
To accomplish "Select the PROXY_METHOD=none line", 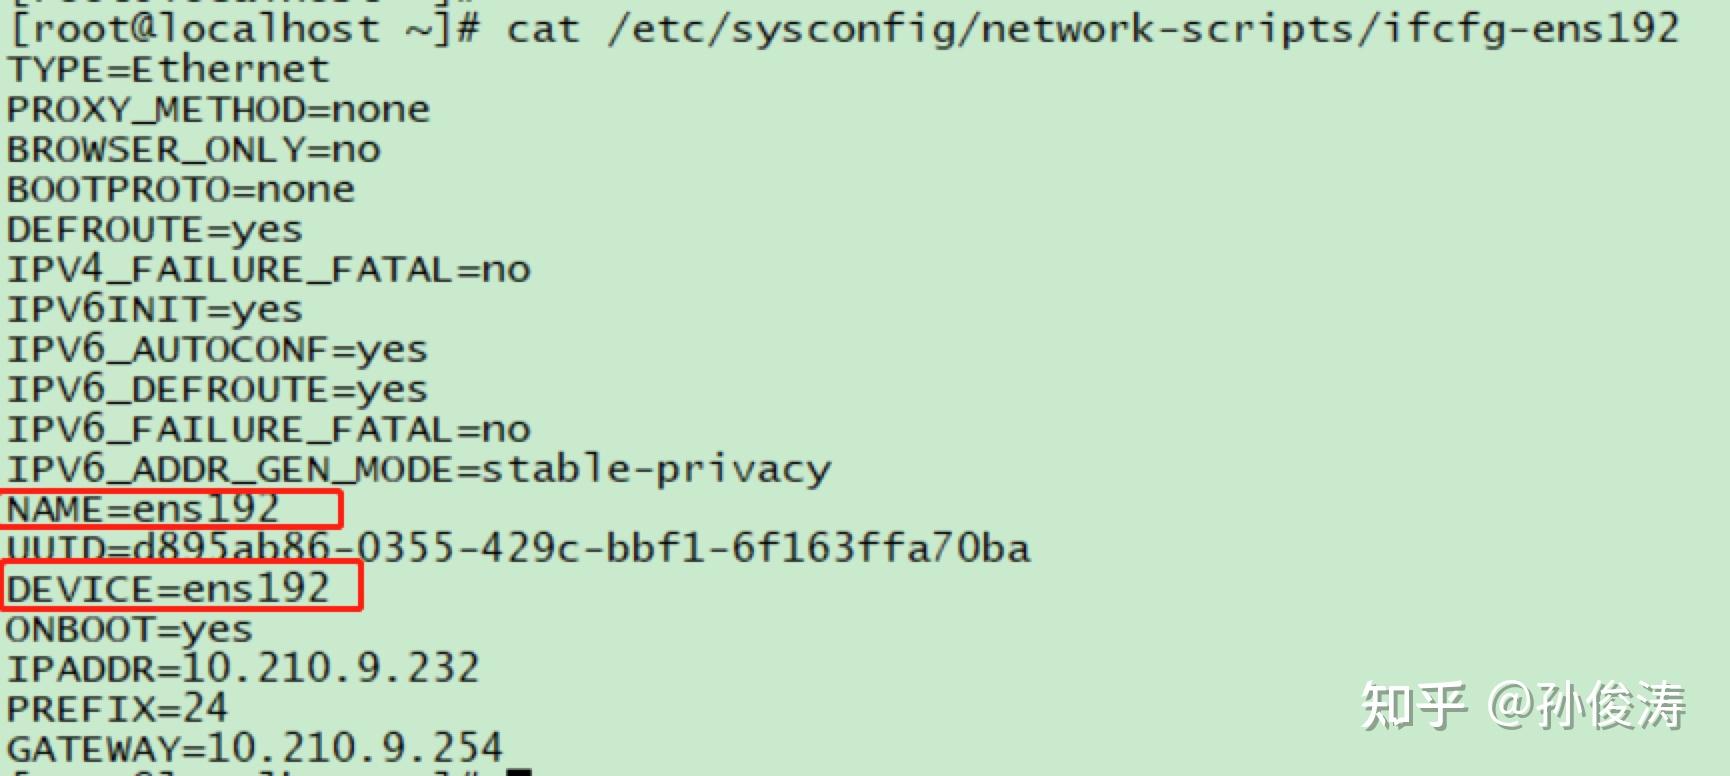I will coord(218,109).
